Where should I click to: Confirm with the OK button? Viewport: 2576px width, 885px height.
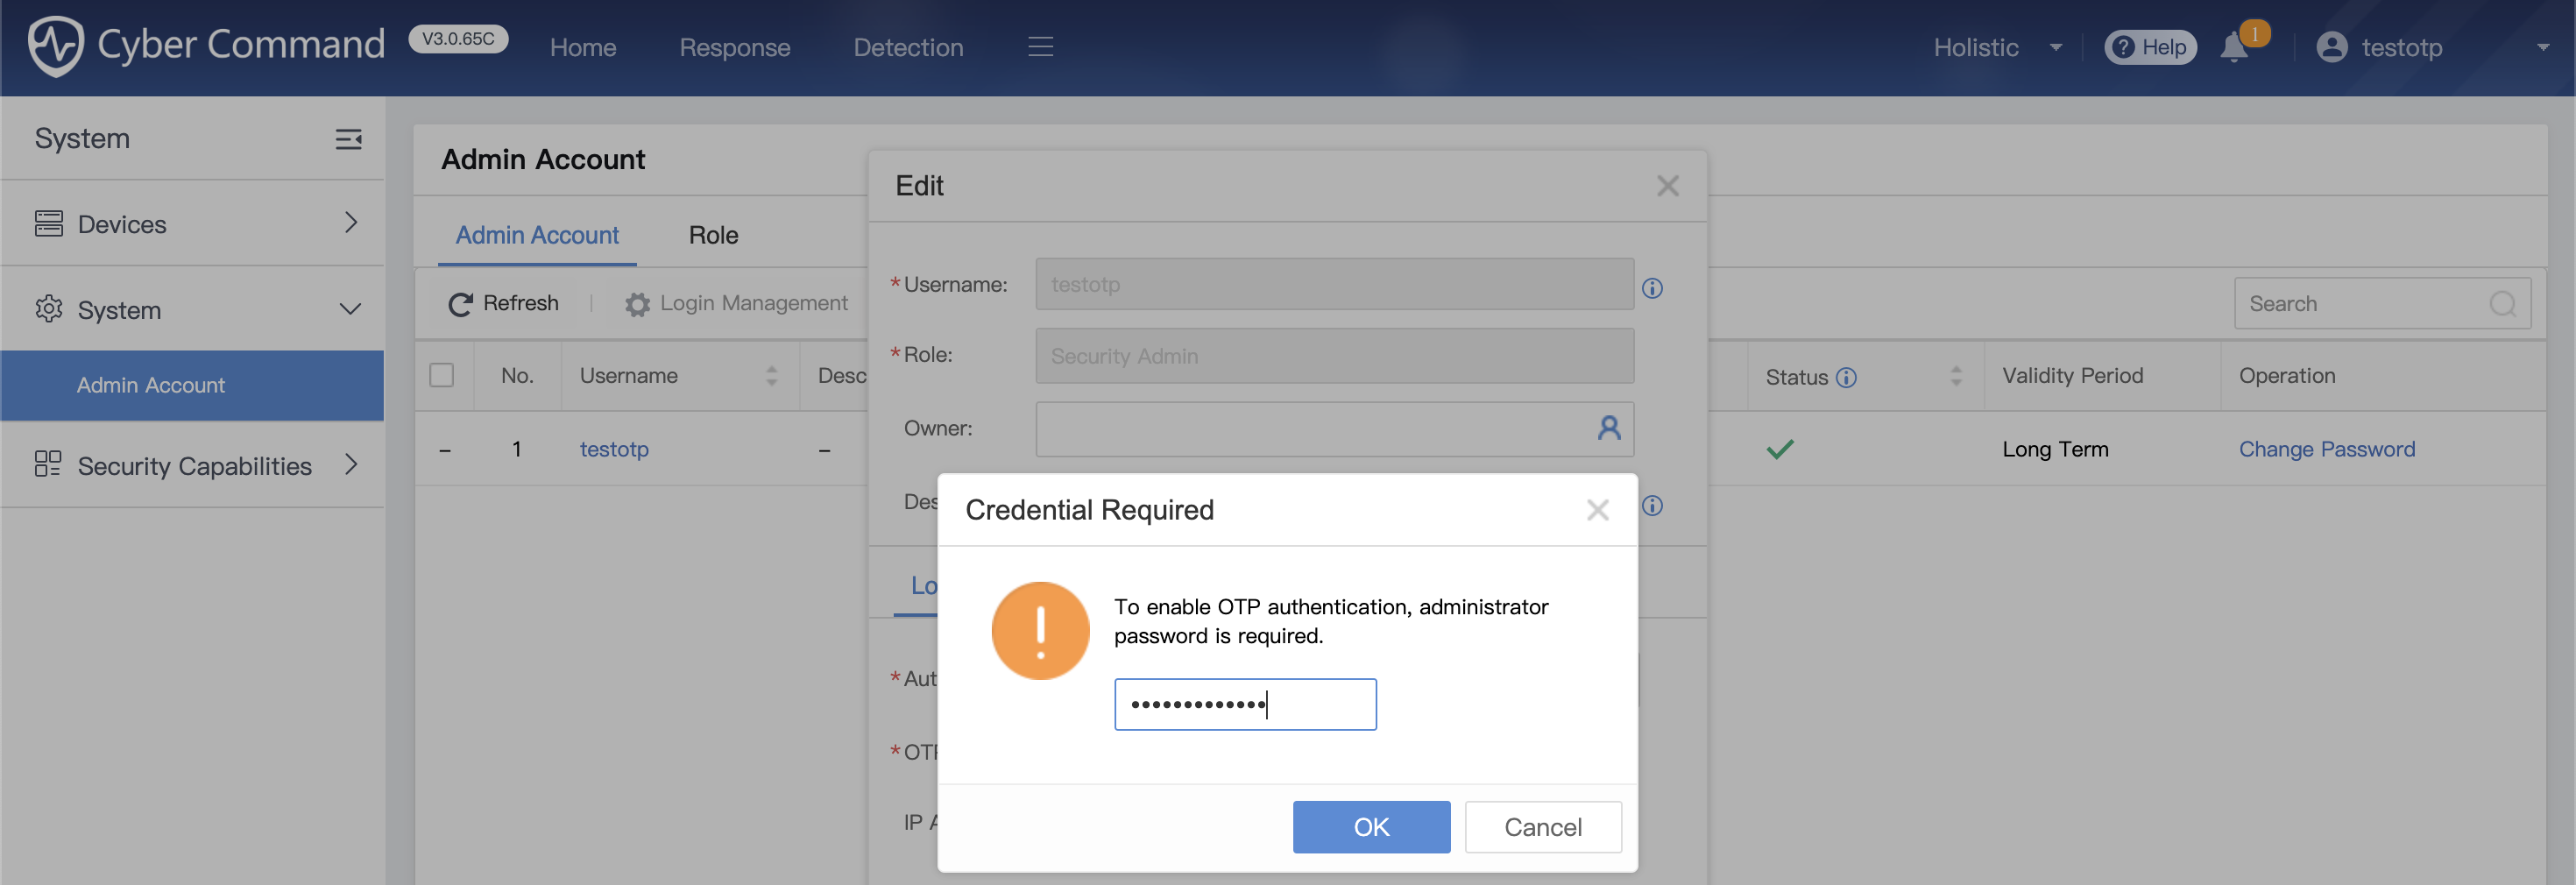click(x=1370, y=827)
